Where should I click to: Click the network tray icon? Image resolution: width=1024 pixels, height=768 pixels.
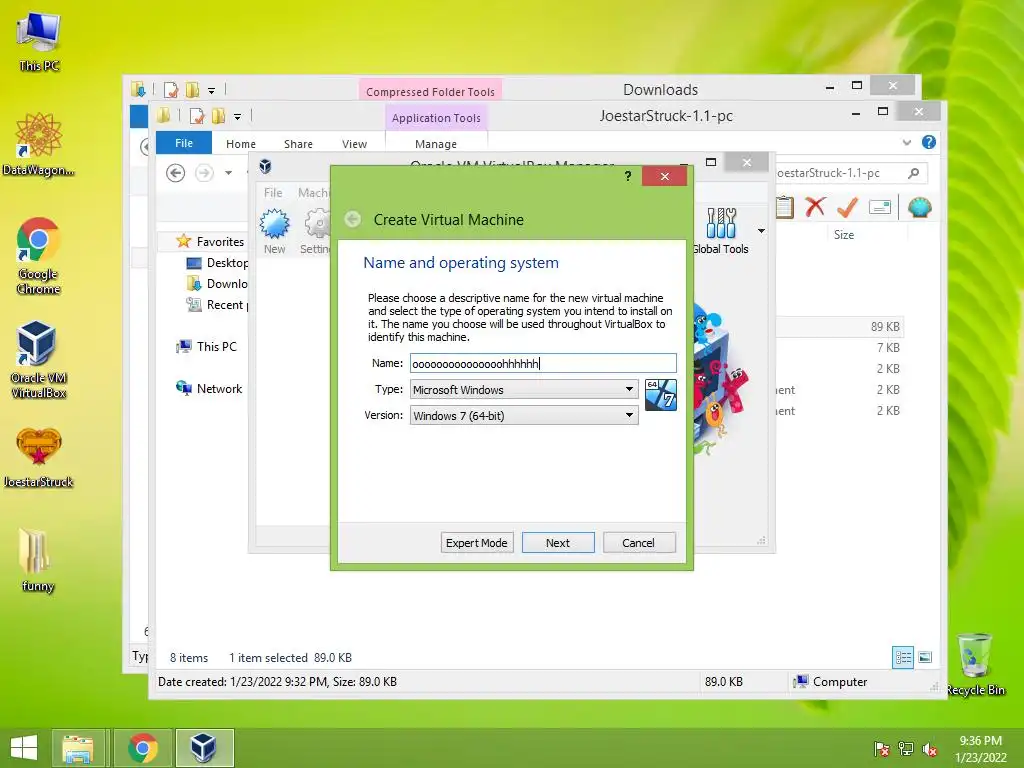point(906,749)
